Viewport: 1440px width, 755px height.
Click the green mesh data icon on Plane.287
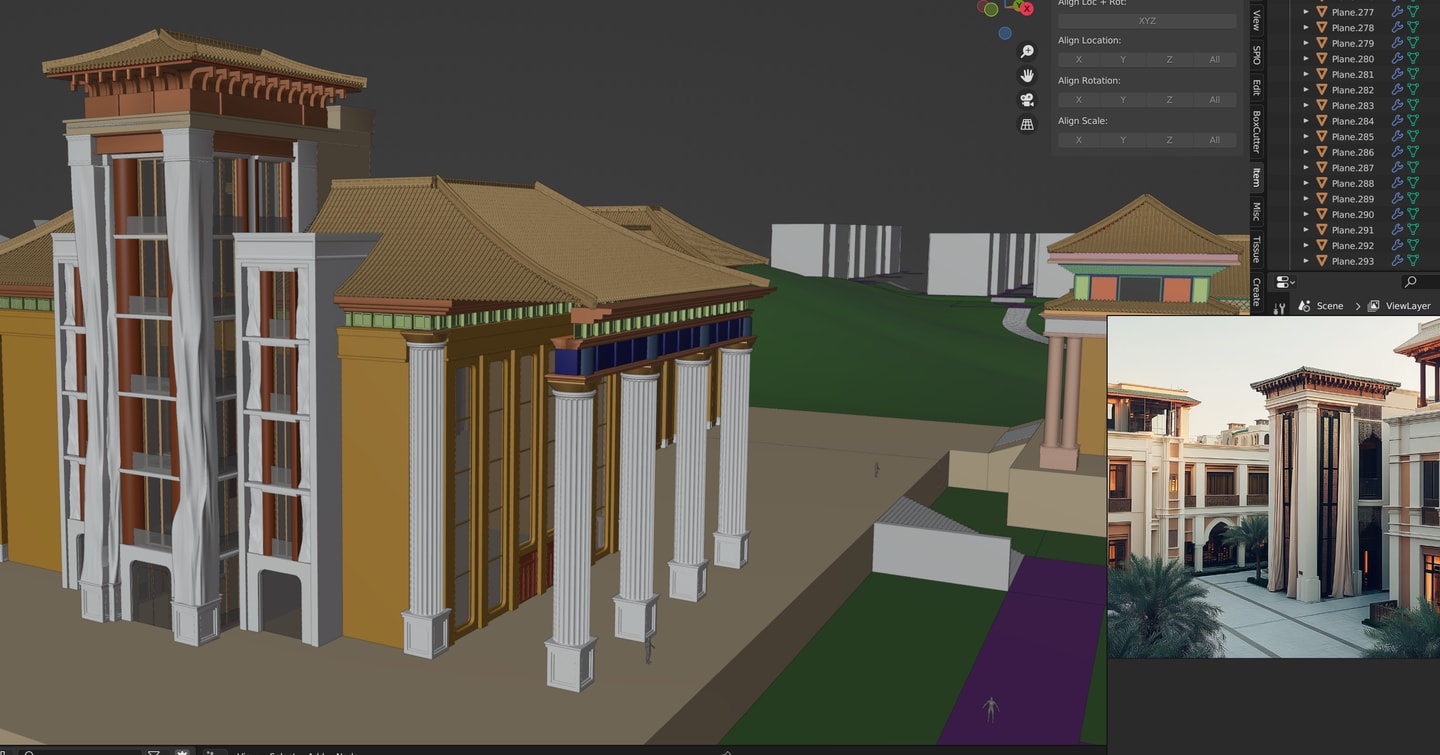tap(1413, 168)
